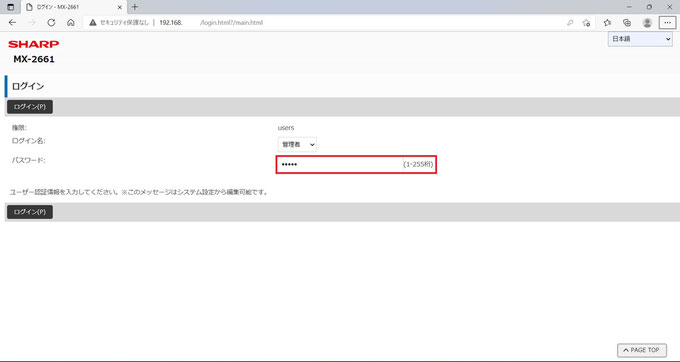Open the collections icon

pyautogui.click(x=627, y=23)
